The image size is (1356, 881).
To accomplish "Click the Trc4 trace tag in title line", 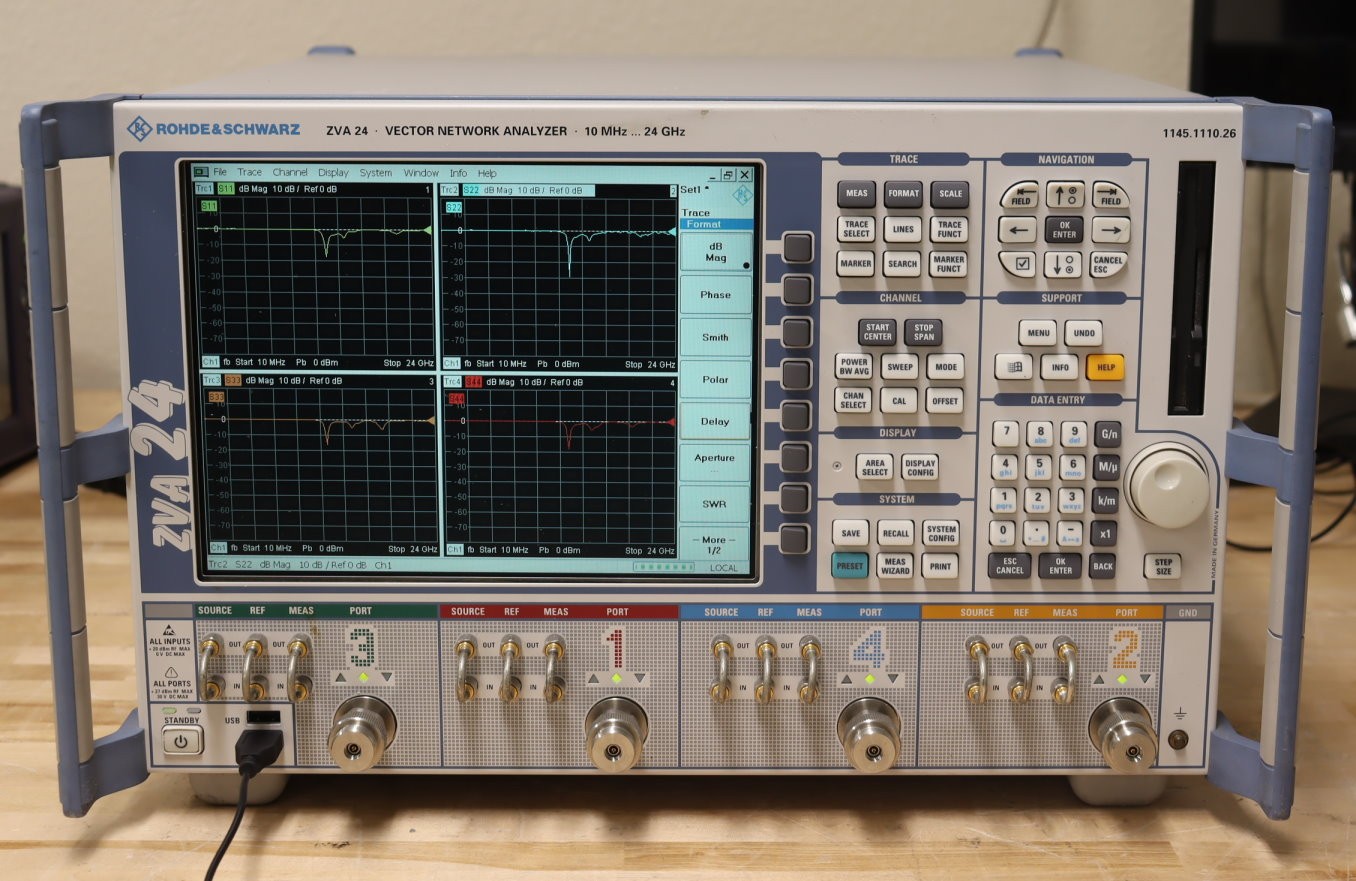I will [x=452, y=382].
